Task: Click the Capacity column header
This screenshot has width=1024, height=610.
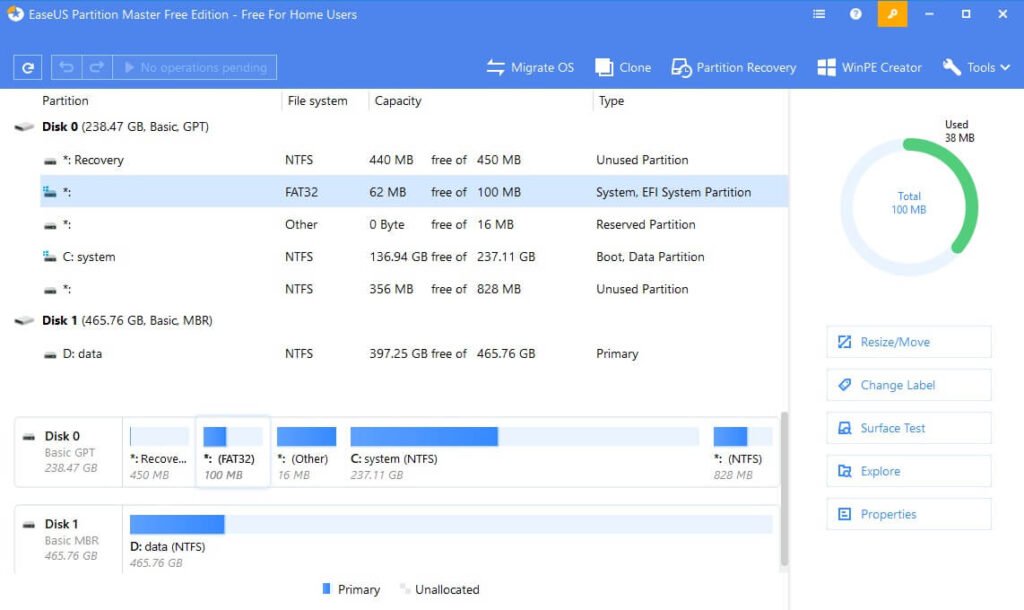Action: pyautogui.click(x=398, y=101)
